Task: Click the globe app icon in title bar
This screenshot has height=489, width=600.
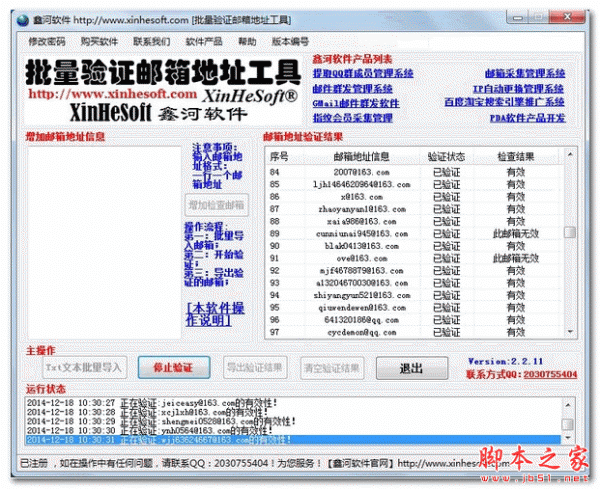Action: pyautogui.click(x=23, y=20)
